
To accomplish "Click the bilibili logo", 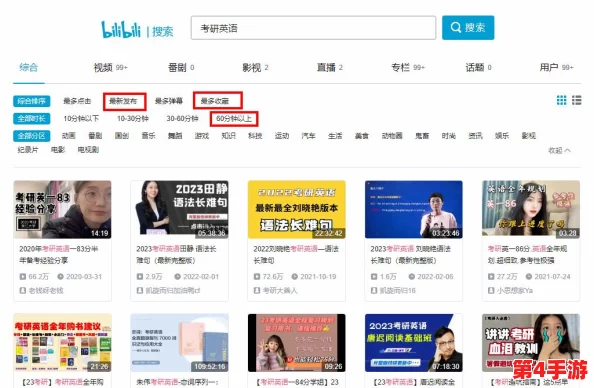I will click(x=121, y=29).
